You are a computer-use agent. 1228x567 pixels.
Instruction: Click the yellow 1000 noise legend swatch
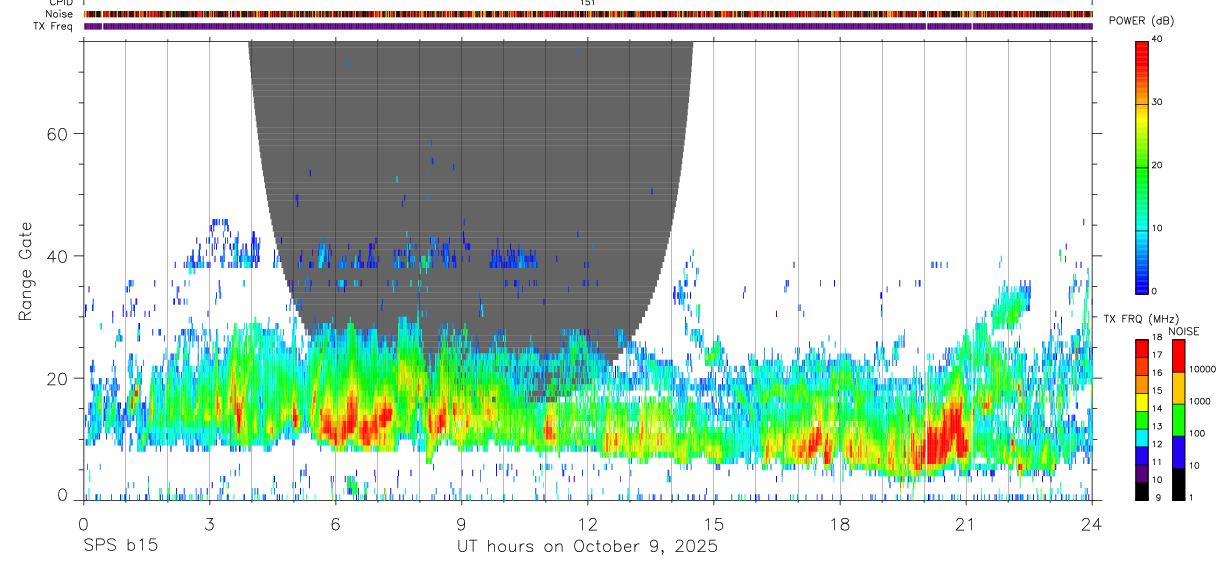point(1178,387)
